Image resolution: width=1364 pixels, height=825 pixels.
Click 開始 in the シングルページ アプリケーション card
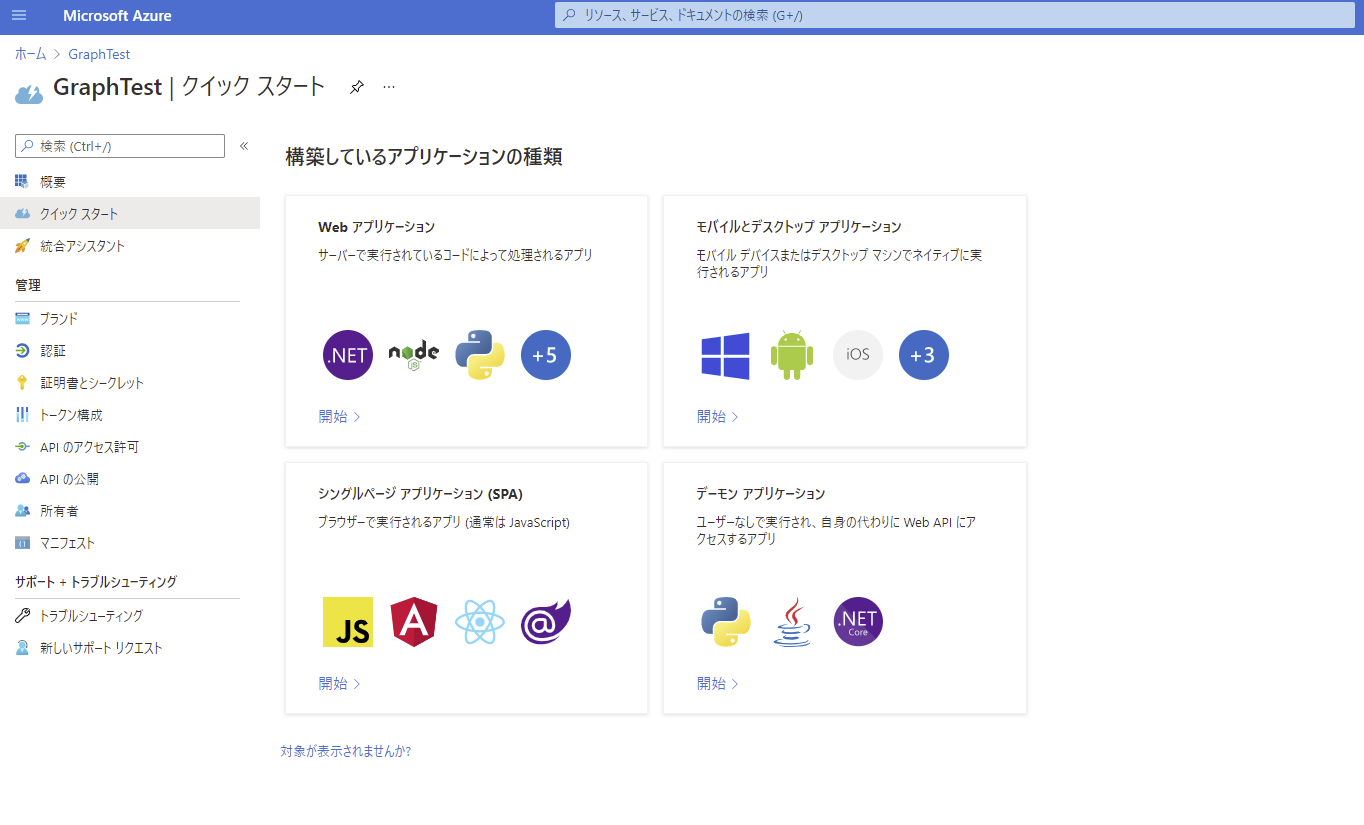340,684
